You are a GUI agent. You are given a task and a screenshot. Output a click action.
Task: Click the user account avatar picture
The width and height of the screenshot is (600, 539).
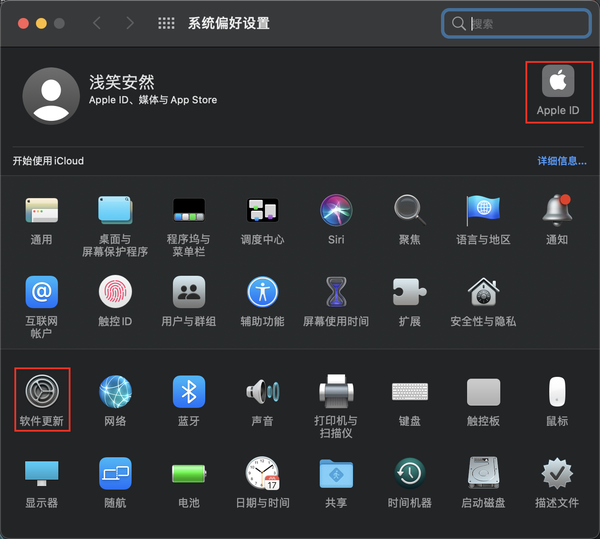coord(51,96)
